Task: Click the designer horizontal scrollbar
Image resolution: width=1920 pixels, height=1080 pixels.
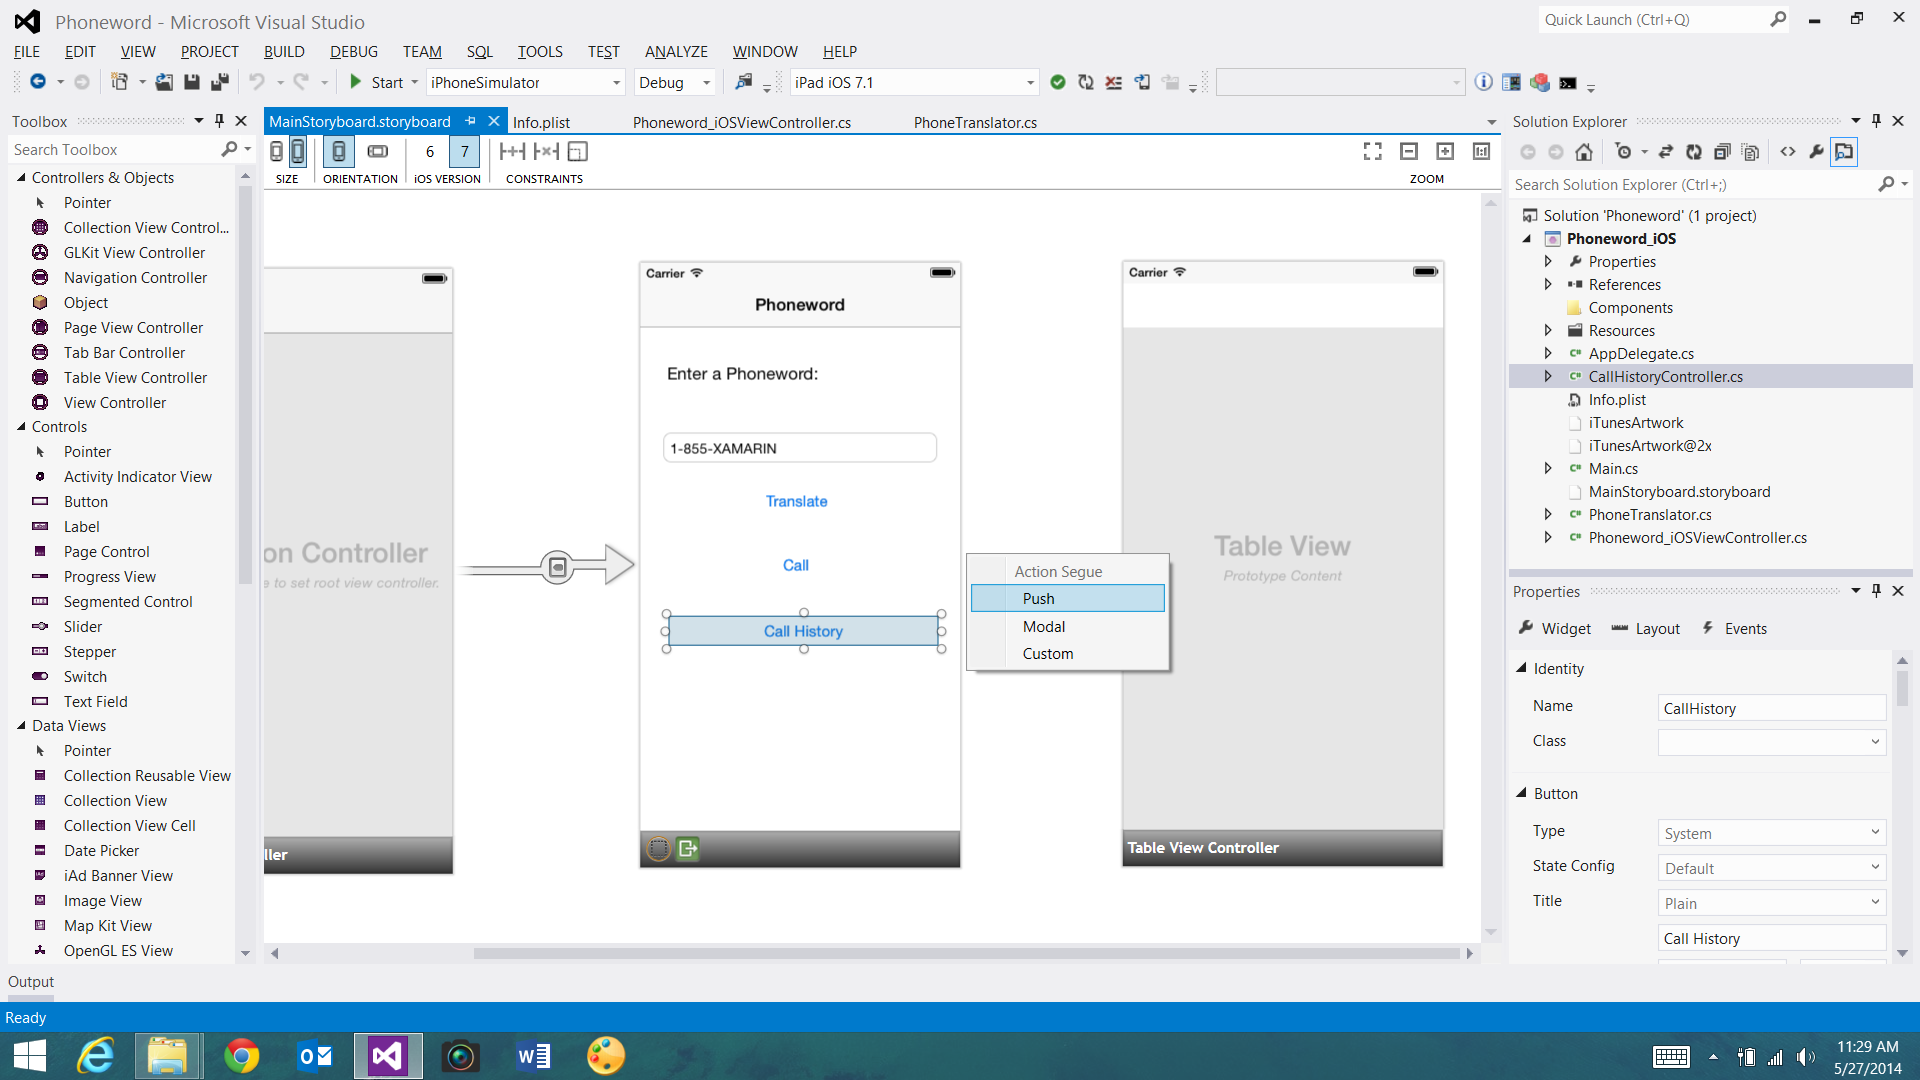Action: [965, 953]
